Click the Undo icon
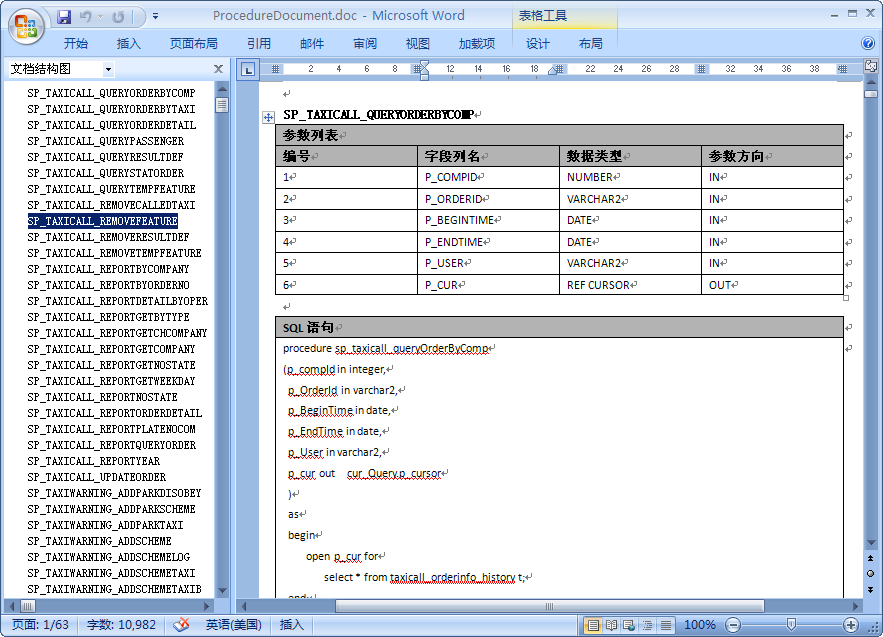The height and width of the screenshot is (637, 883). click(x=86, y=17)
